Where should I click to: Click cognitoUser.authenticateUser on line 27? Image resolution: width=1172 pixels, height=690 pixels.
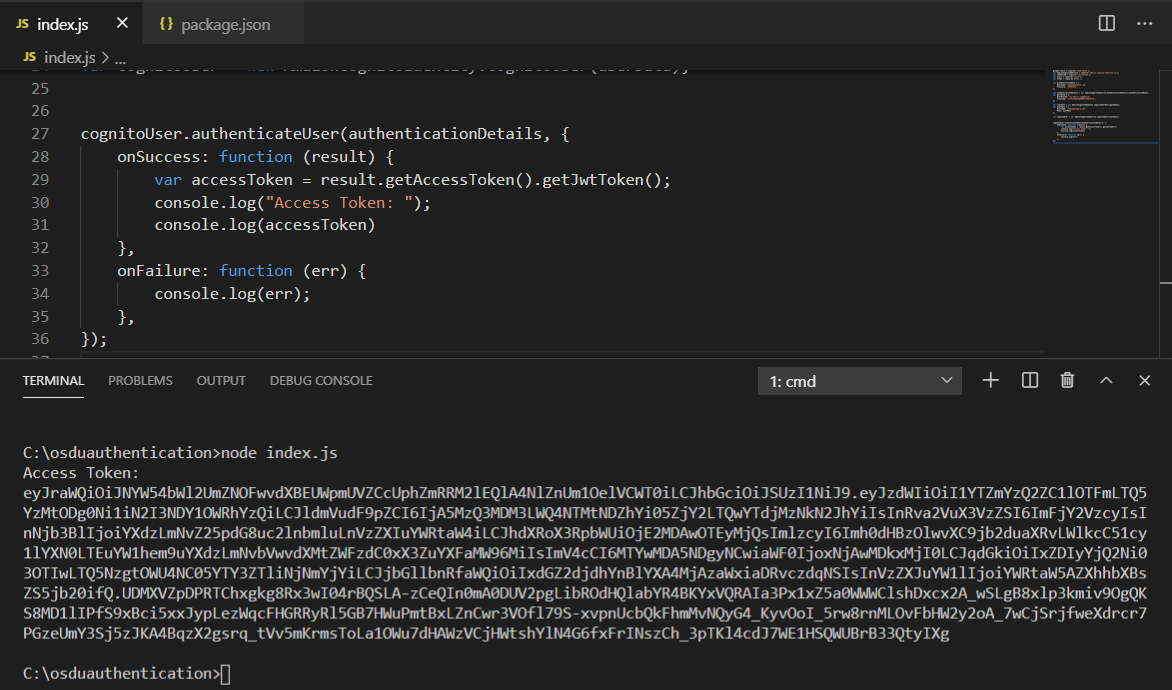210,134
